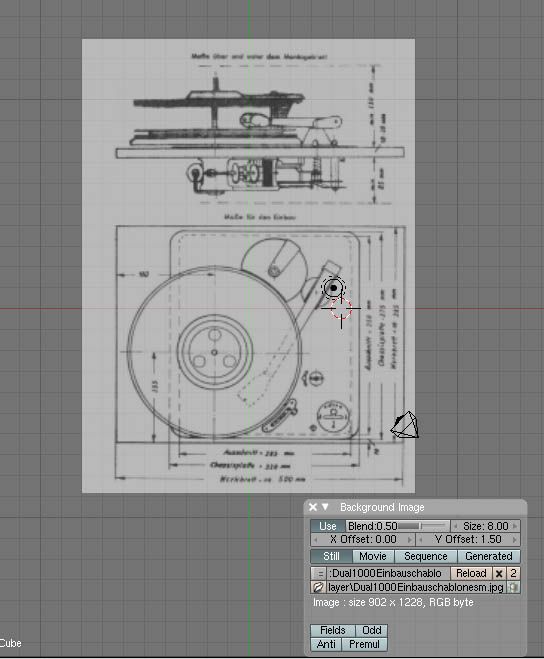Image resolution: width=544 pixels, height=659 pixels.
Task: Click the image user count 2 button
Action: pyautogui.click(x=513, y=573)
